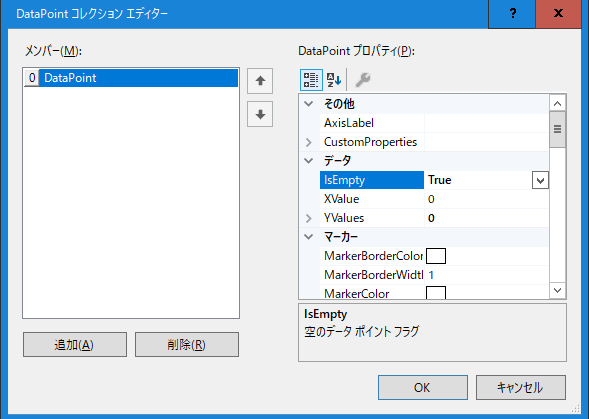The height and width of the screenshot is (419, 589).
Task: Click the help question mark button
Action: pos(512,14)
